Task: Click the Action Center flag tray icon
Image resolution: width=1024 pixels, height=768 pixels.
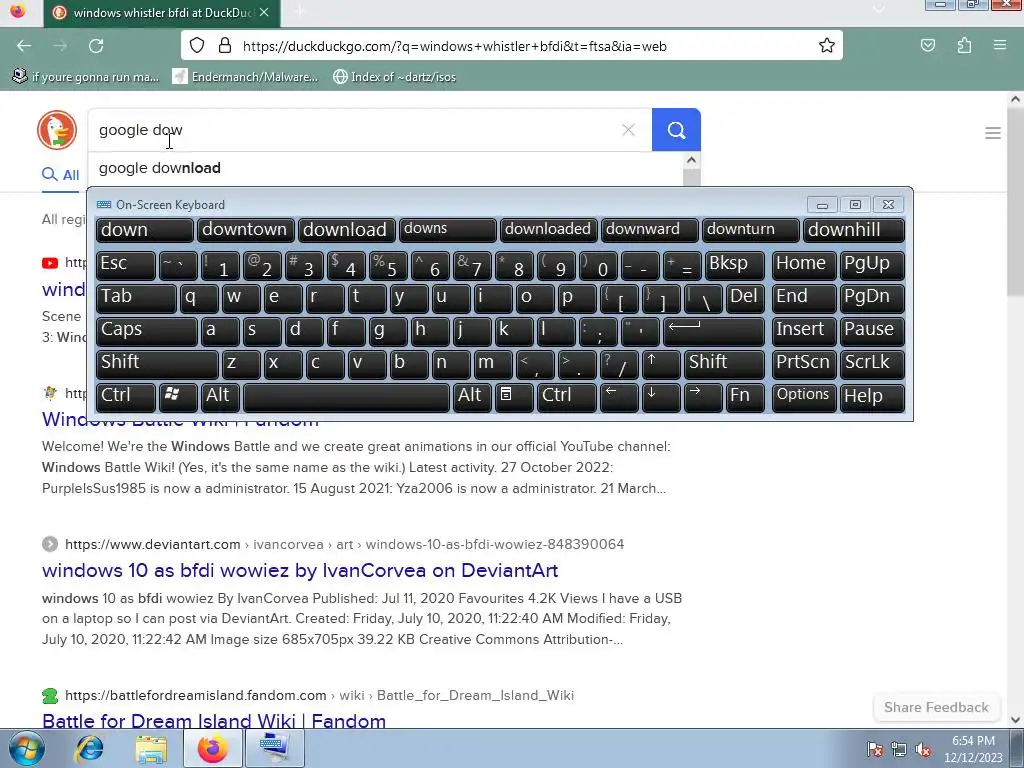Action: click(x=874, y=749)
